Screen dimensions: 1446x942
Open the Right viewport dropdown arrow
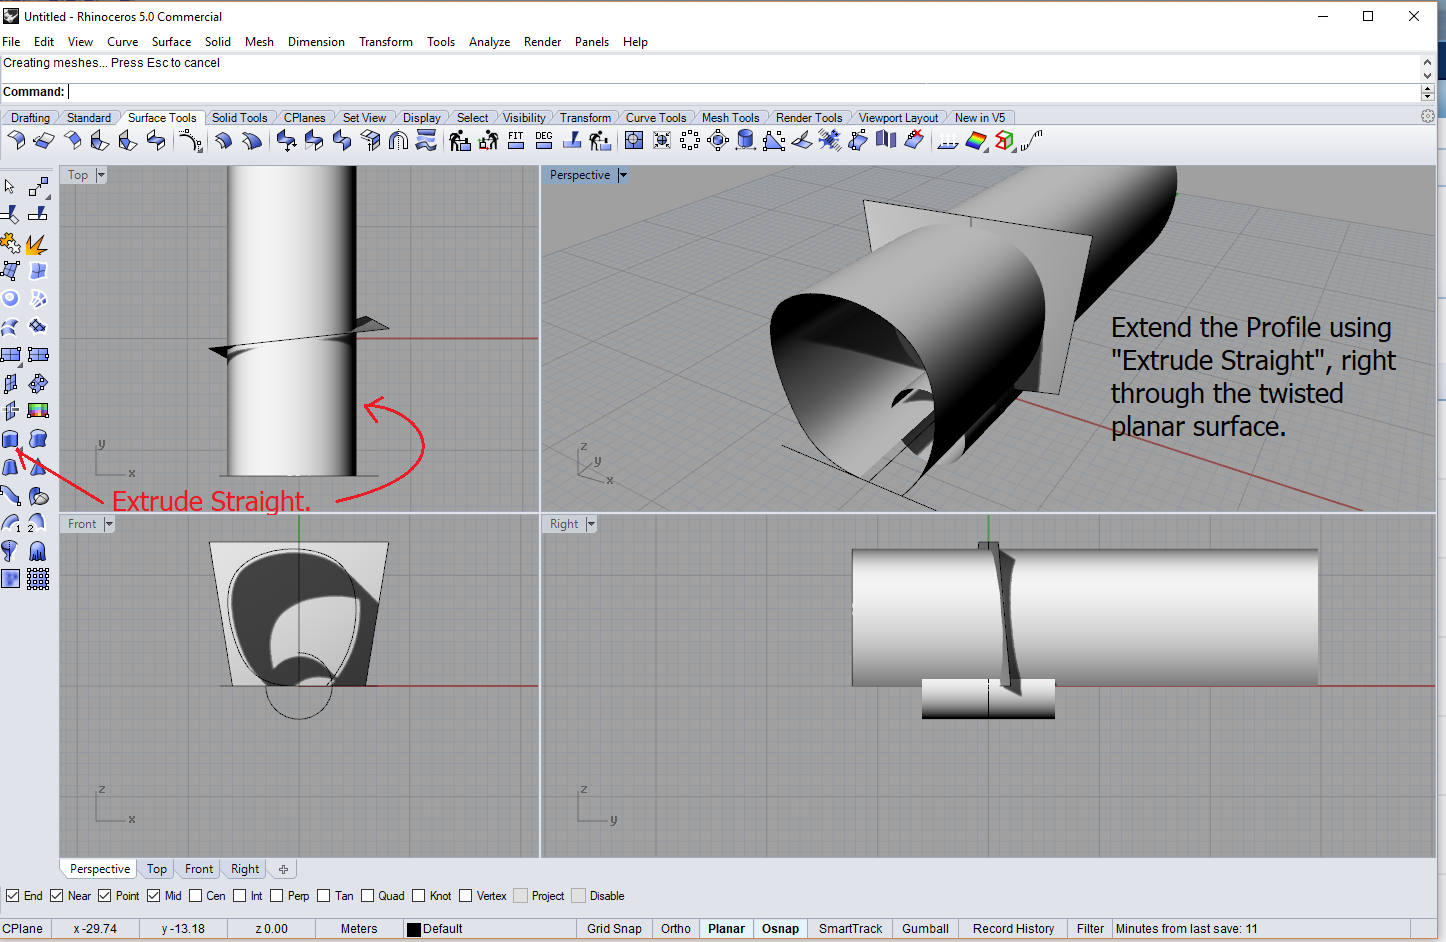tap(591, 524)
